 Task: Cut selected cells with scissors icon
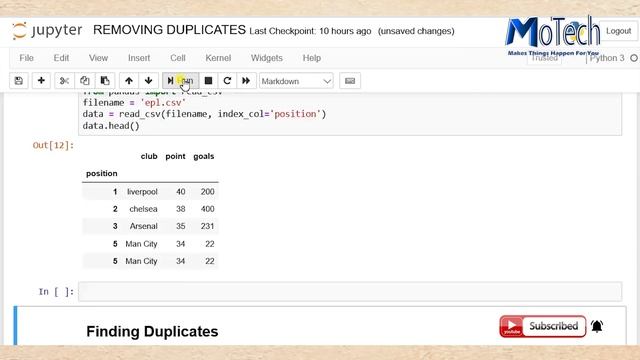64,81
